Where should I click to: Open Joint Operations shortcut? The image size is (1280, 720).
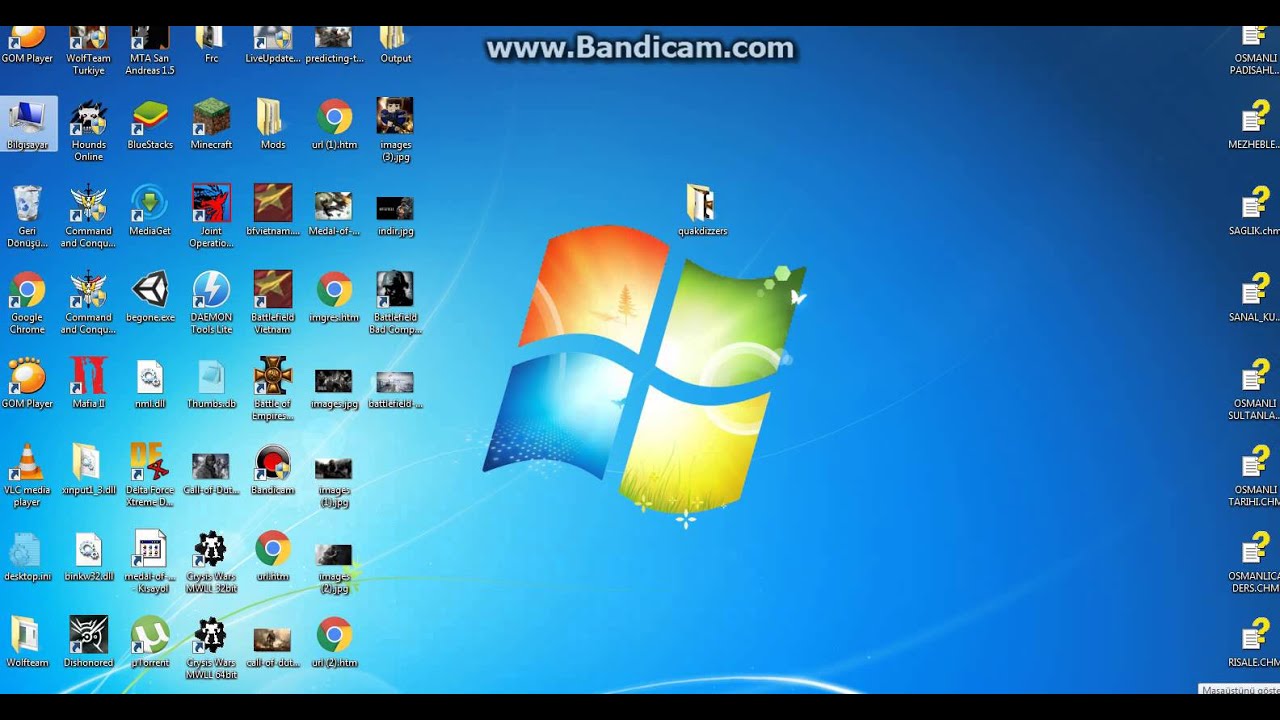click(x=211, y=216)
